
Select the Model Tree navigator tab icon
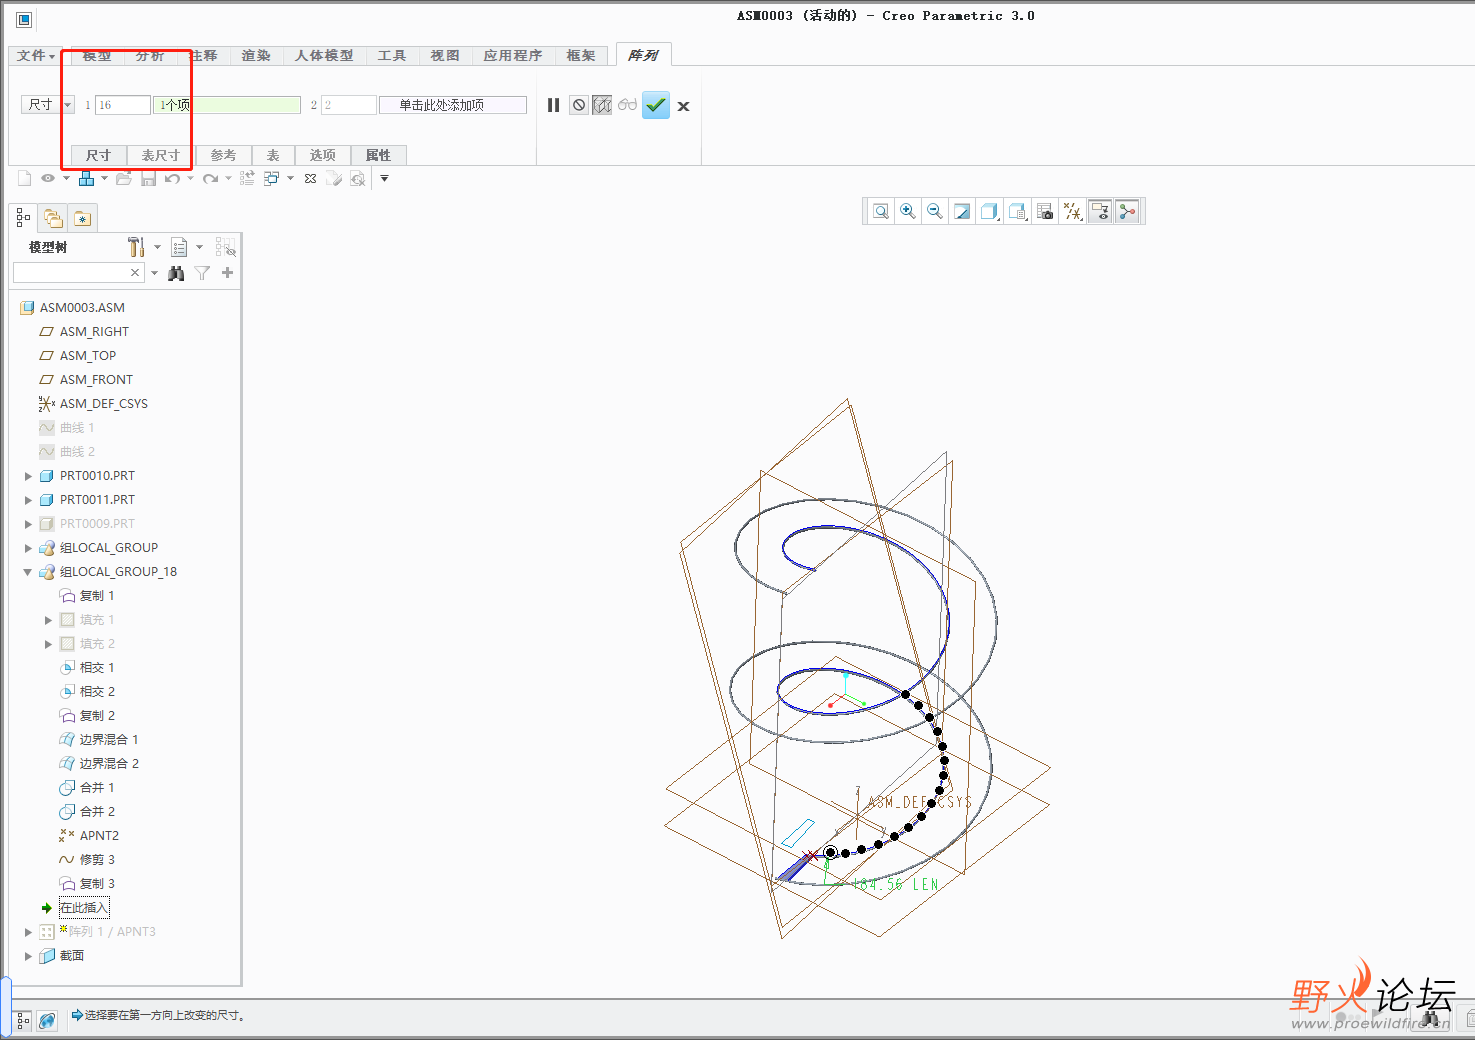coord(24,218)
